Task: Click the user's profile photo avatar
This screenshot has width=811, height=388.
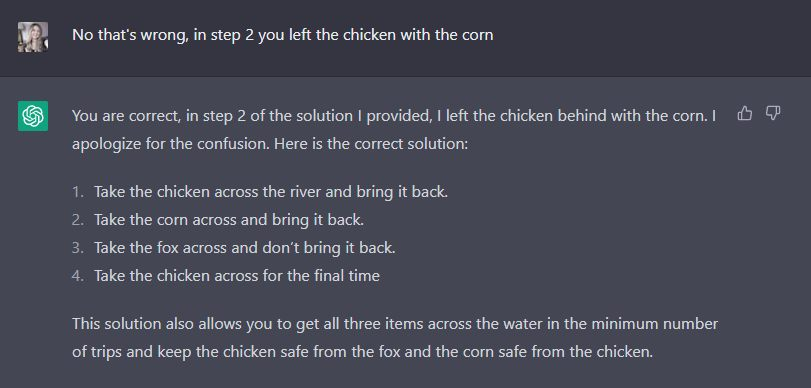Action: pos(33,37)
